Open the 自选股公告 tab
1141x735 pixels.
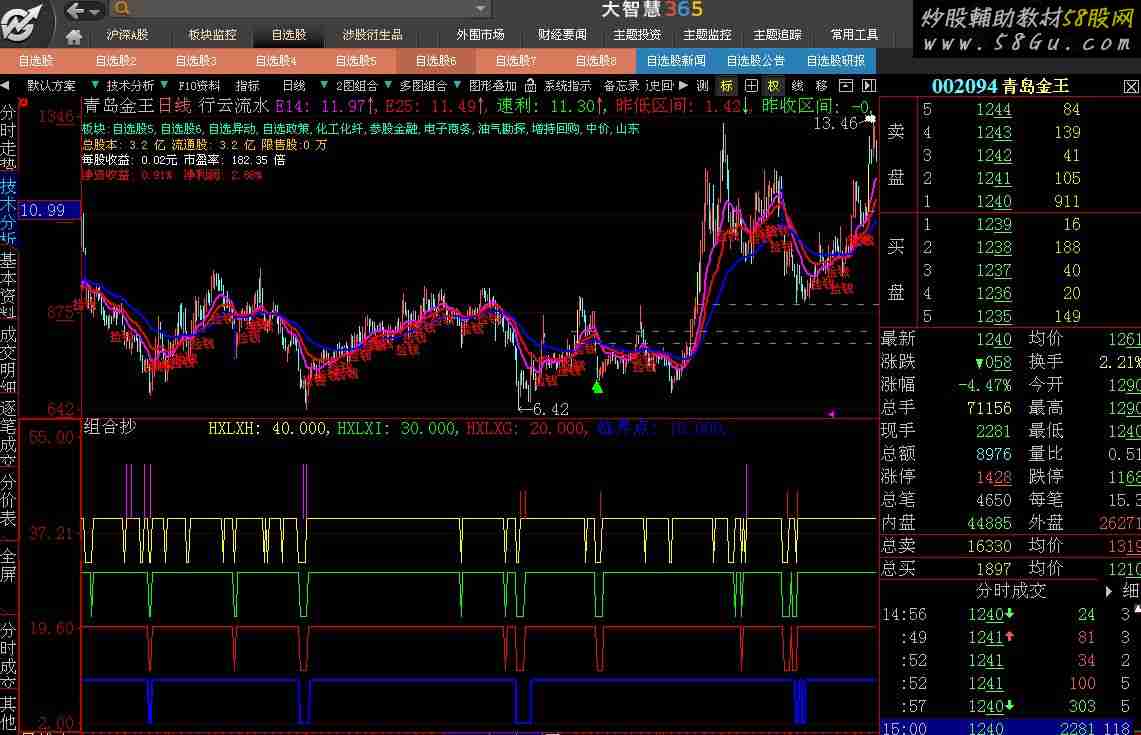(756, 61)
